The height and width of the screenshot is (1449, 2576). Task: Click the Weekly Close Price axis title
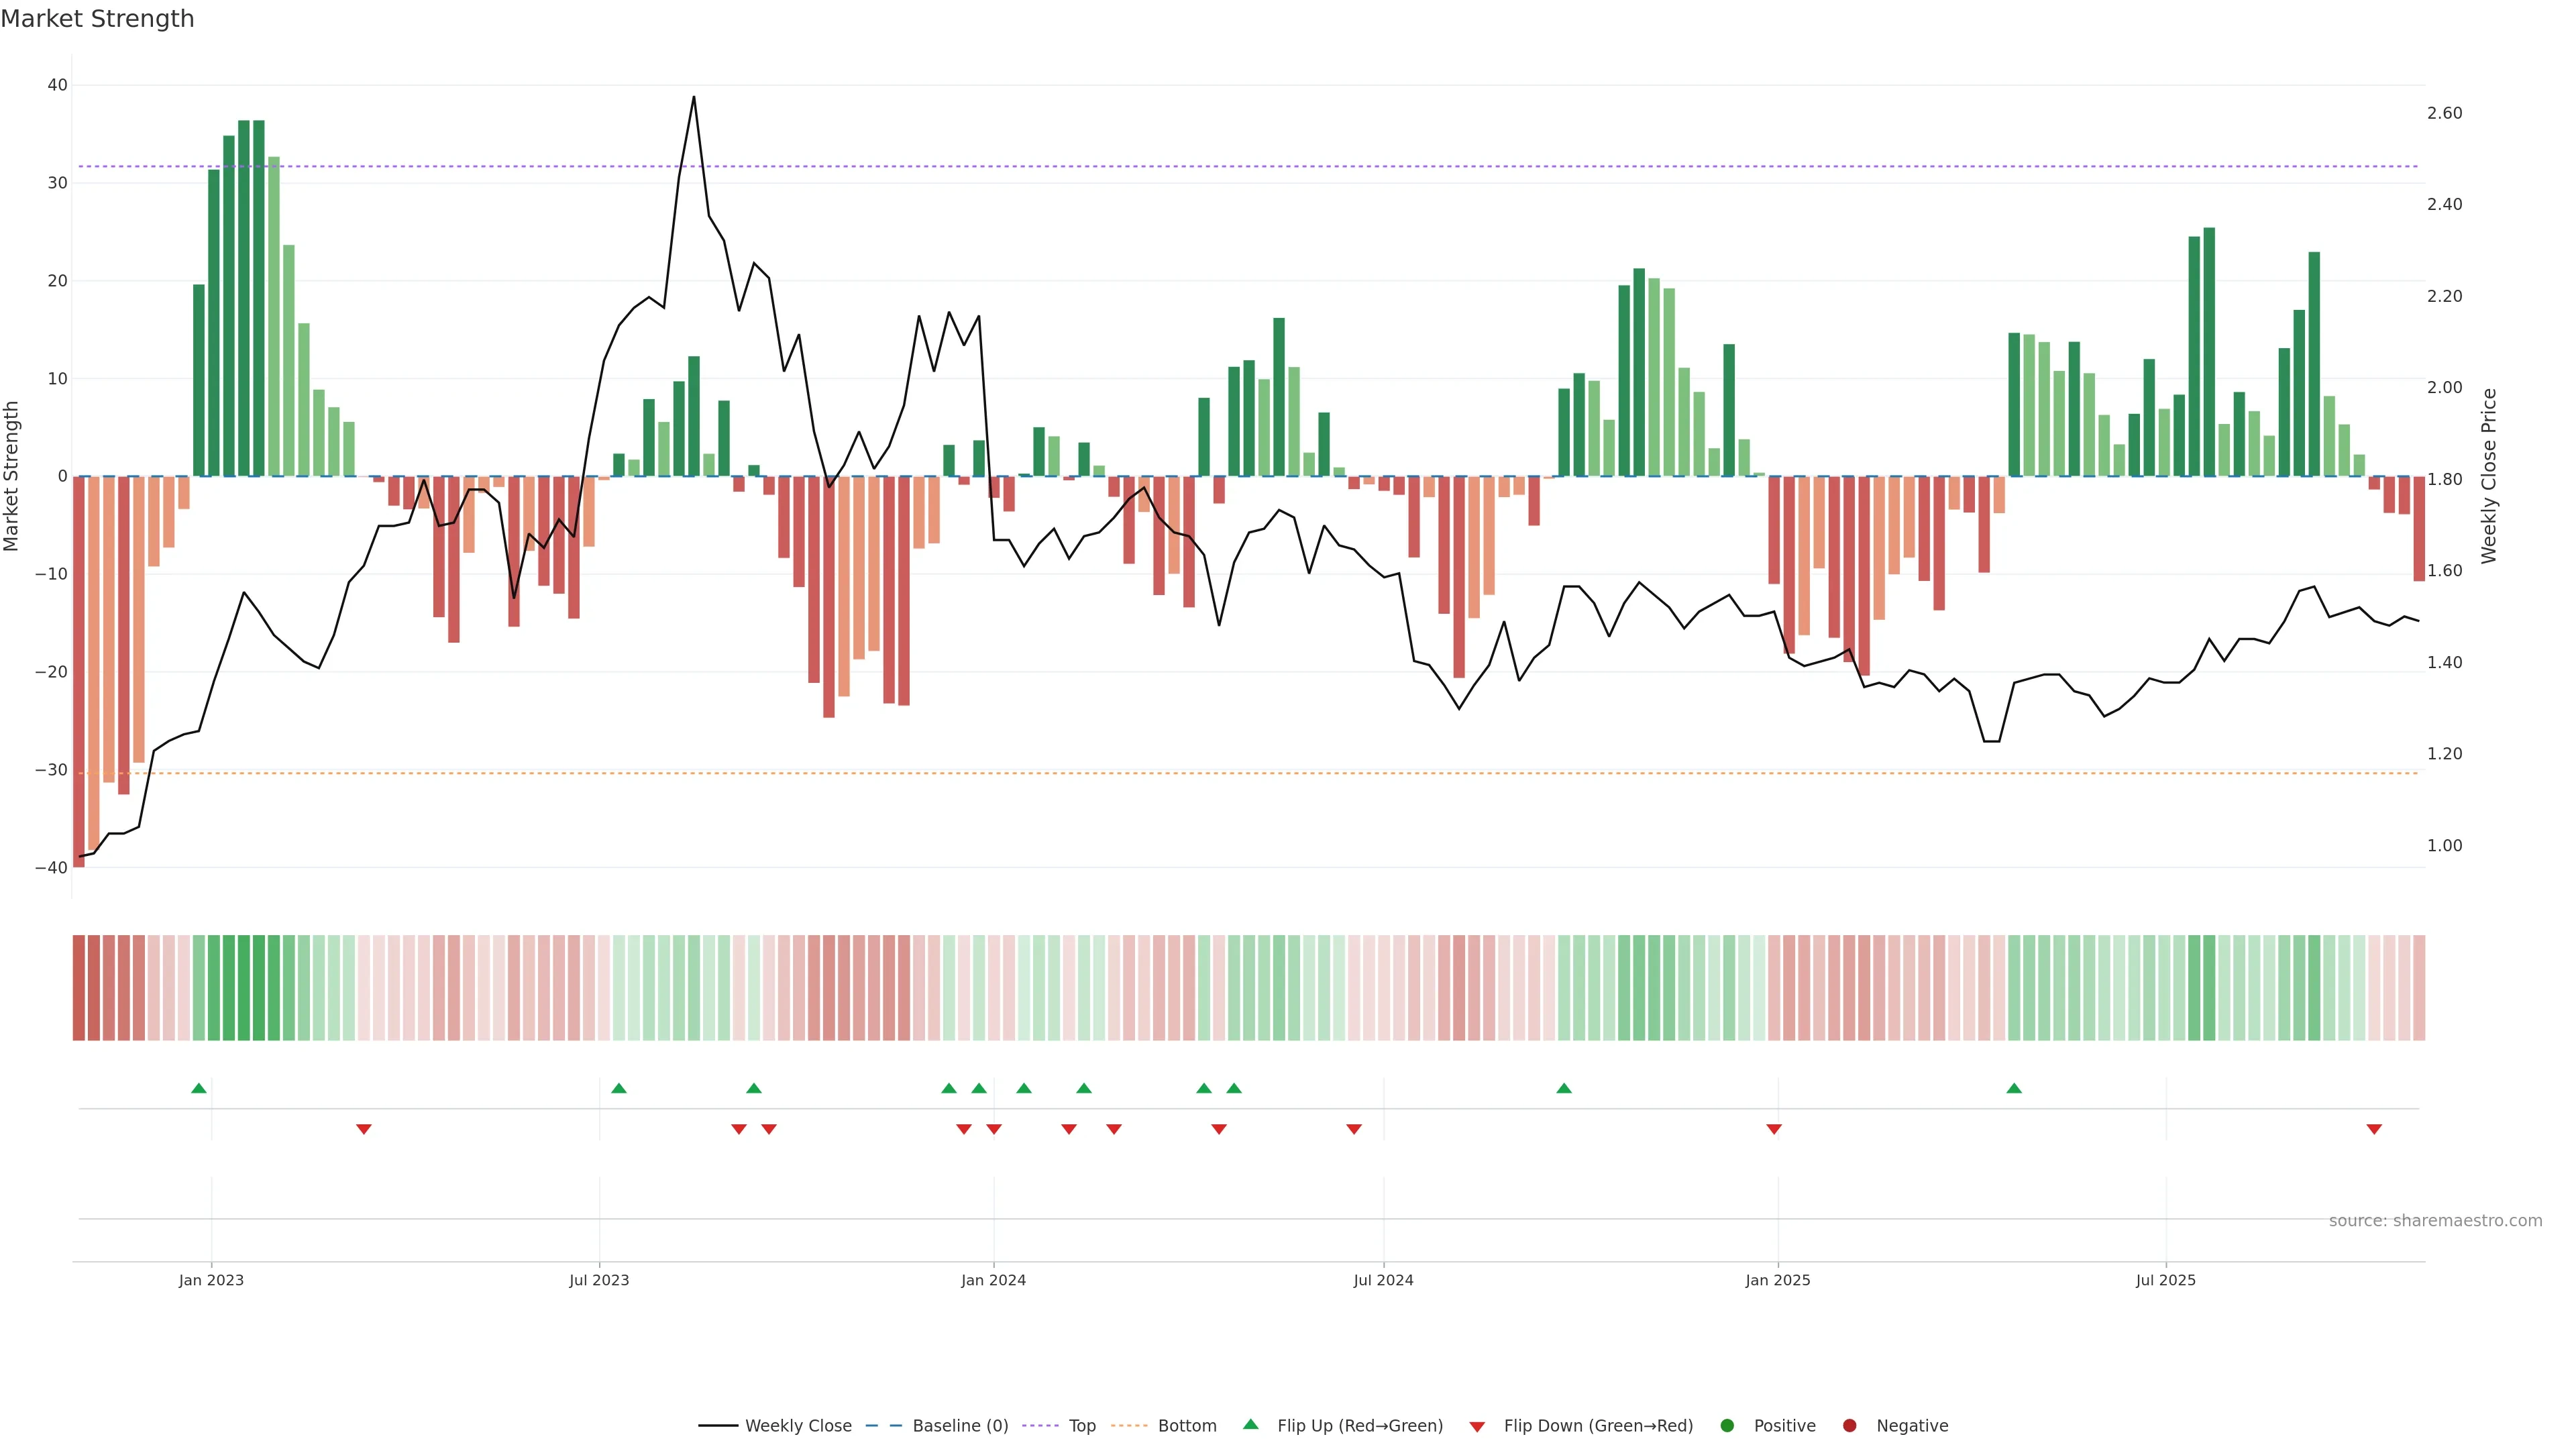(x=2489, y=476)
